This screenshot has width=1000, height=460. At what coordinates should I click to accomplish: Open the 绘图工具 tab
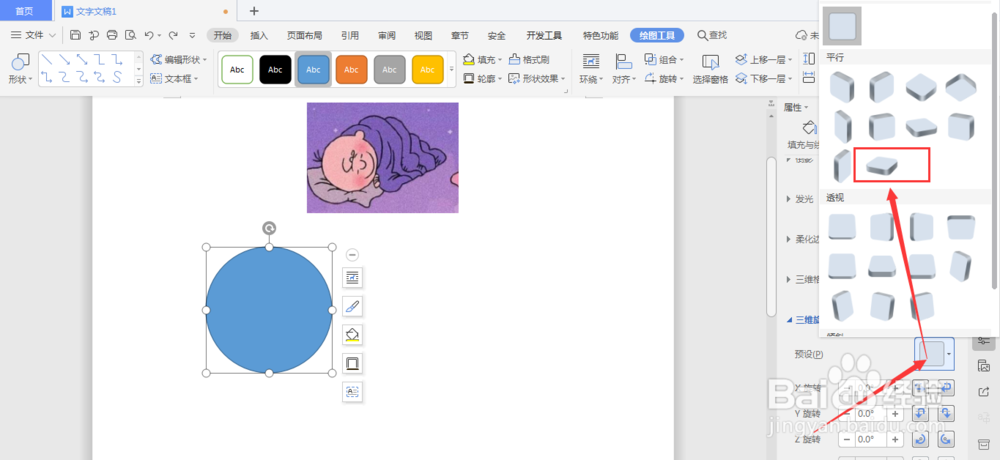pyautogui.click(x=657, y=35)
